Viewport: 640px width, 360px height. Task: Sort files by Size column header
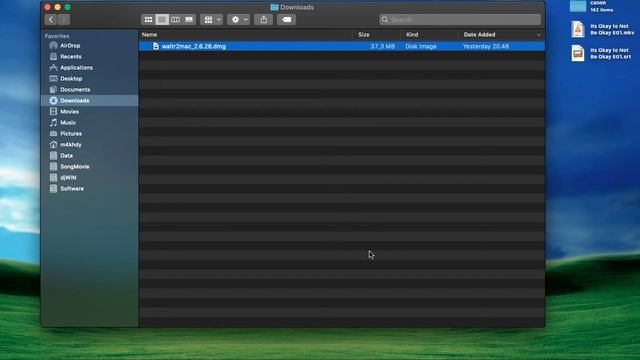tap(364, 35)
